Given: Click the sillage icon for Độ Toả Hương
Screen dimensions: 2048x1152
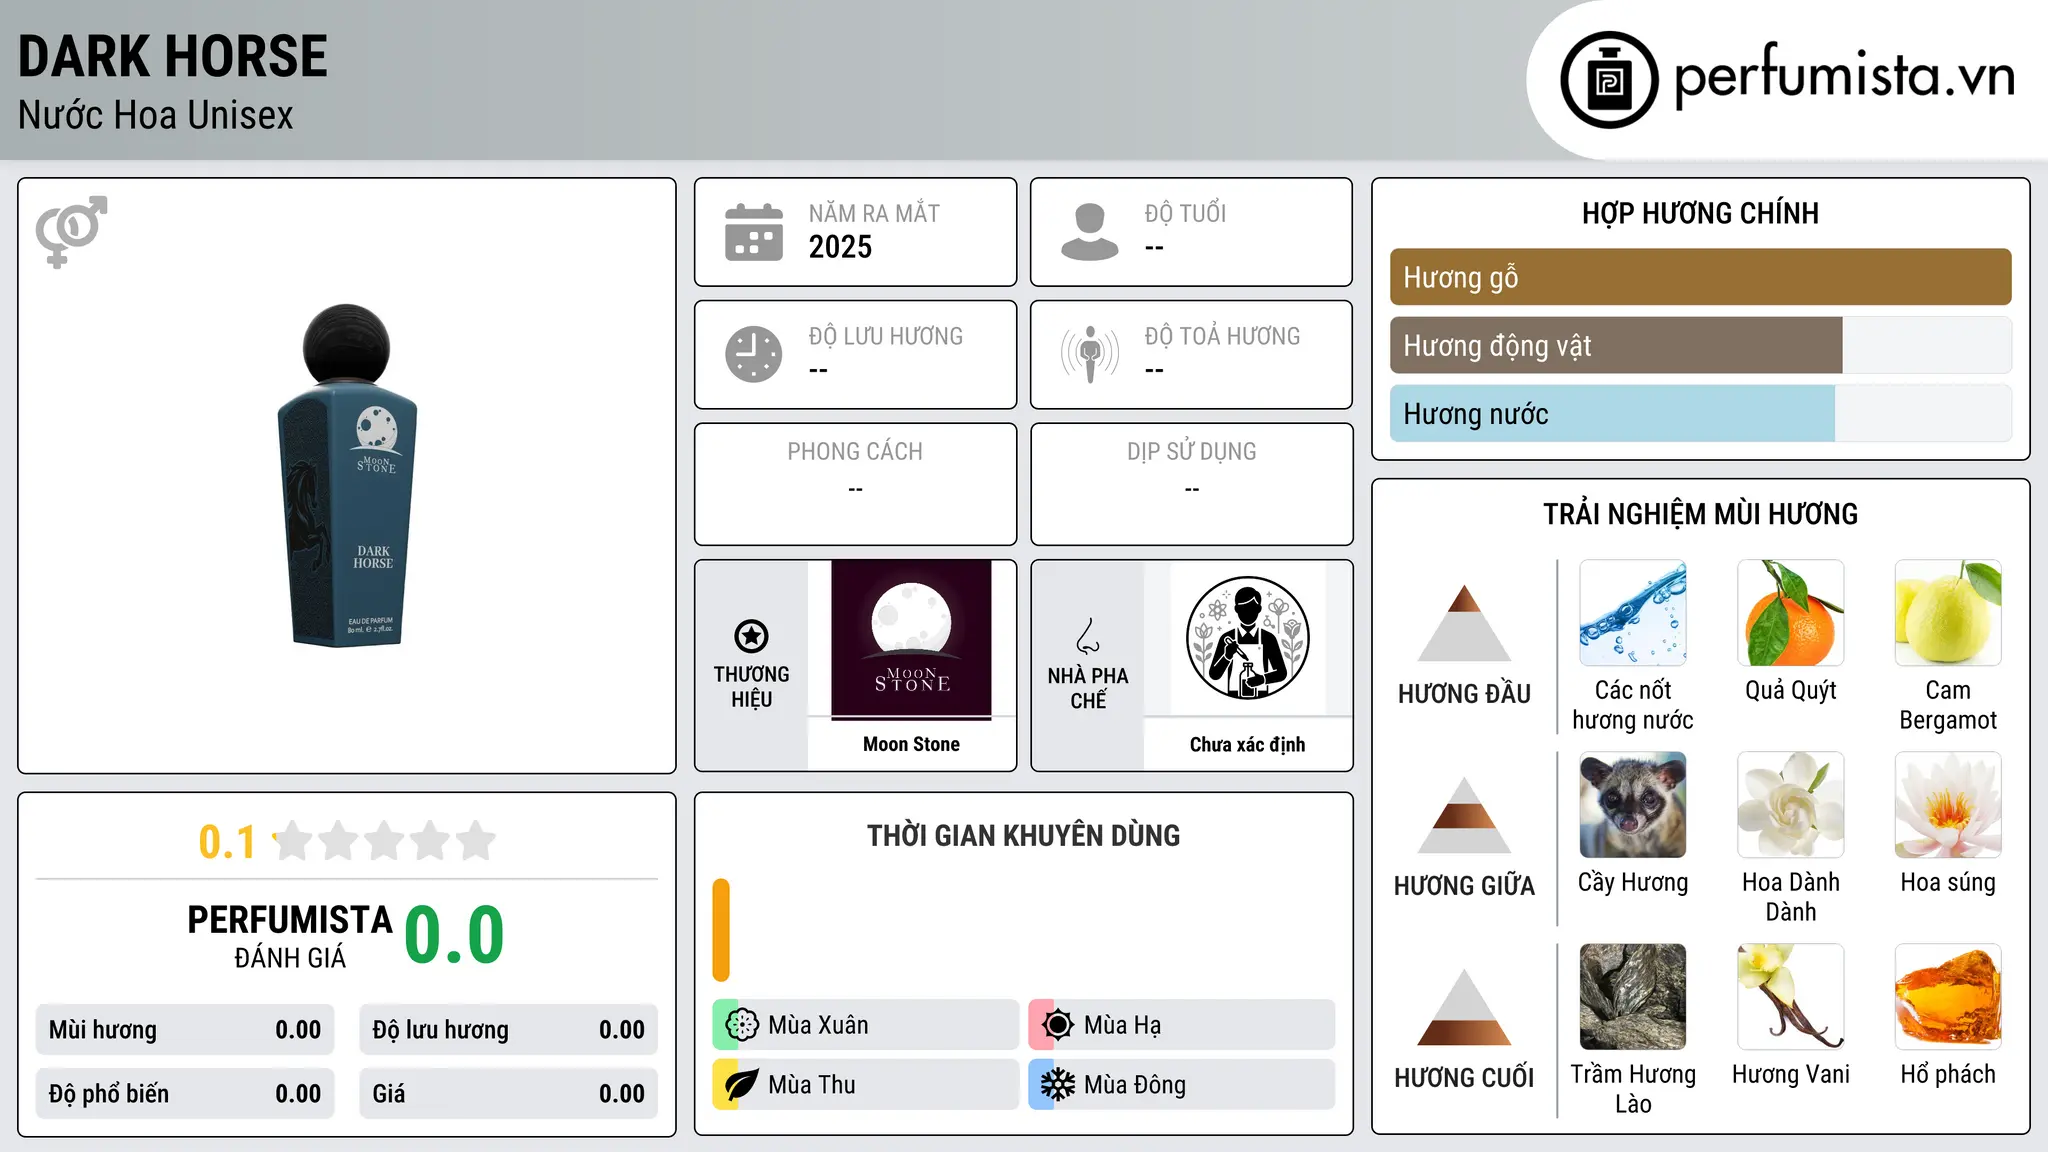Looking at the screenshot, I should (x=1090, y=354).
